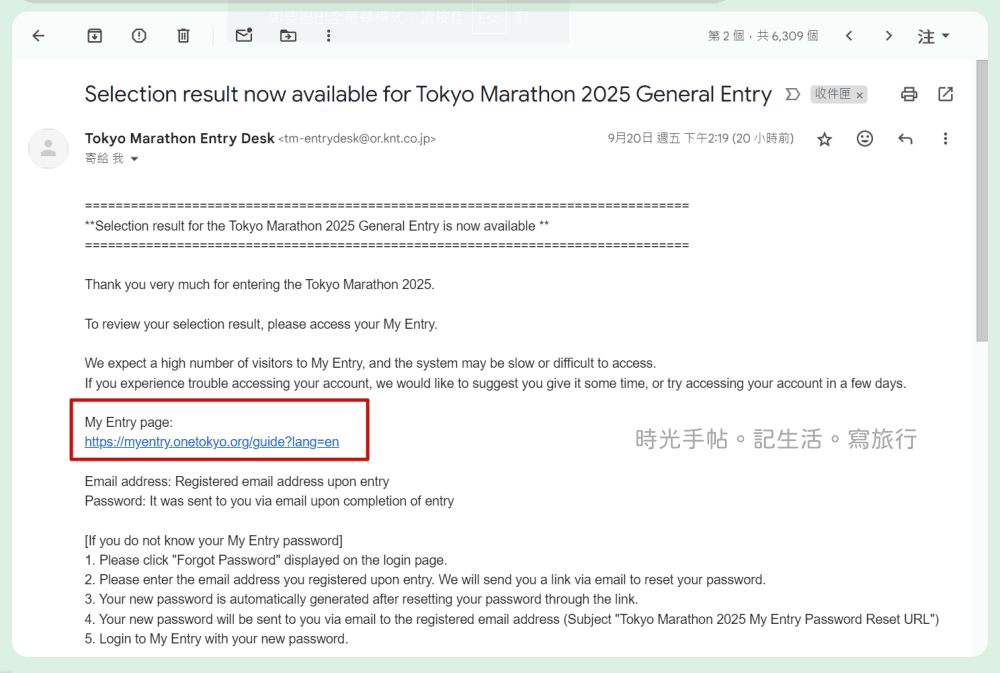Delete the email with the trash icon
This screenshot has width=1000, height=673.
183,36
